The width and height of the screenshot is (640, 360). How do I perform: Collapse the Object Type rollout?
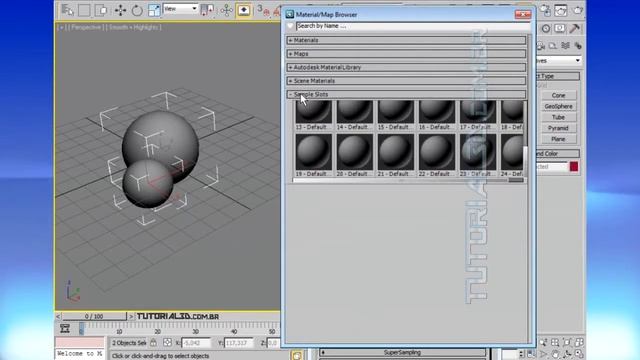point(558,76)
